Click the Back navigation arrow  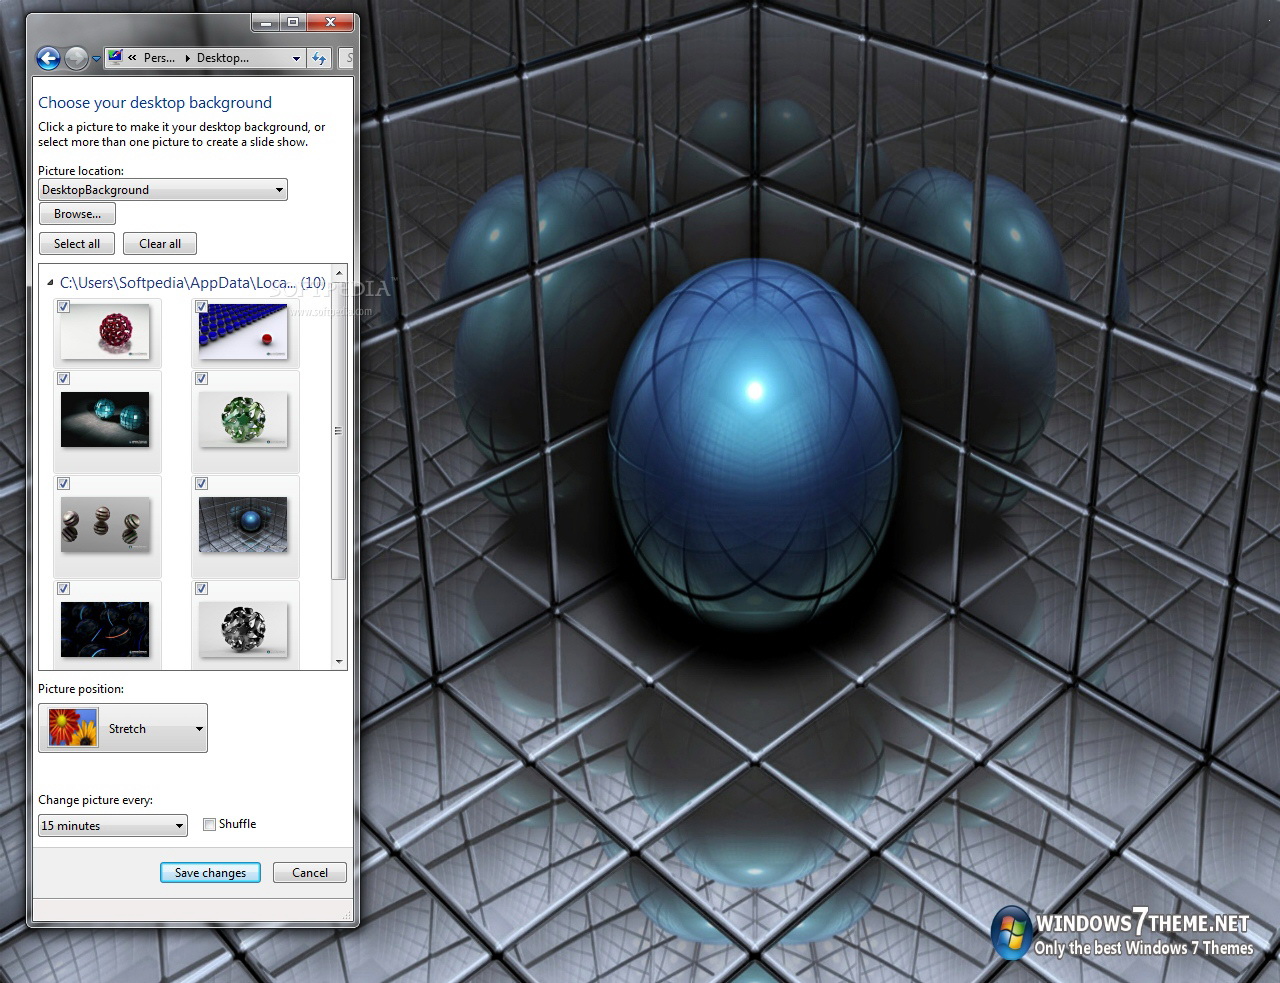click(x=48, y=59)
